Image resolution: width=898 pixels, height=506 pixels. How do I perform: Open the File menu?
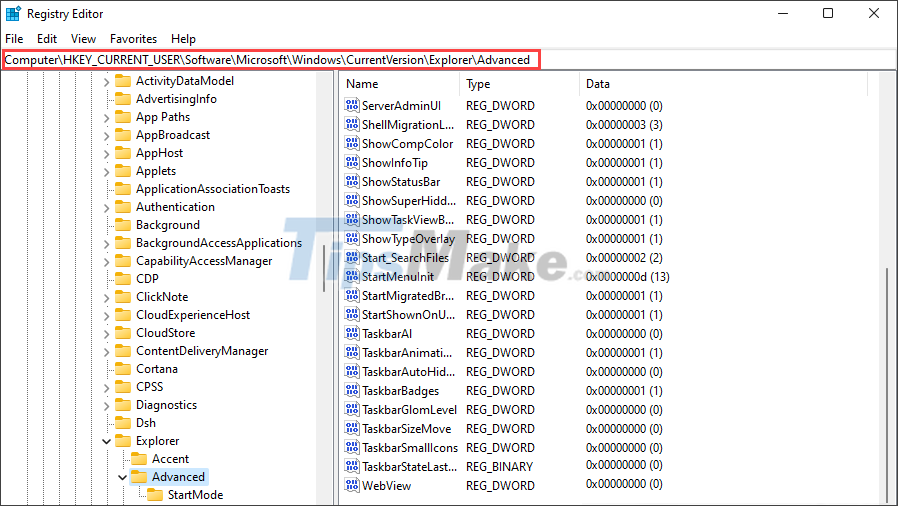(x=14, y=39)
